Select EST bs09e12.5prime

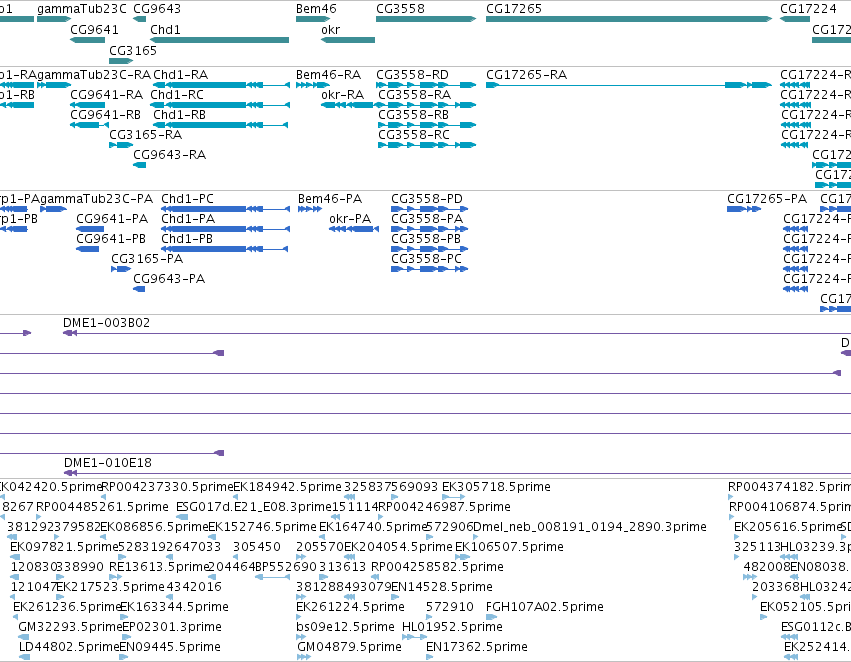345,627
